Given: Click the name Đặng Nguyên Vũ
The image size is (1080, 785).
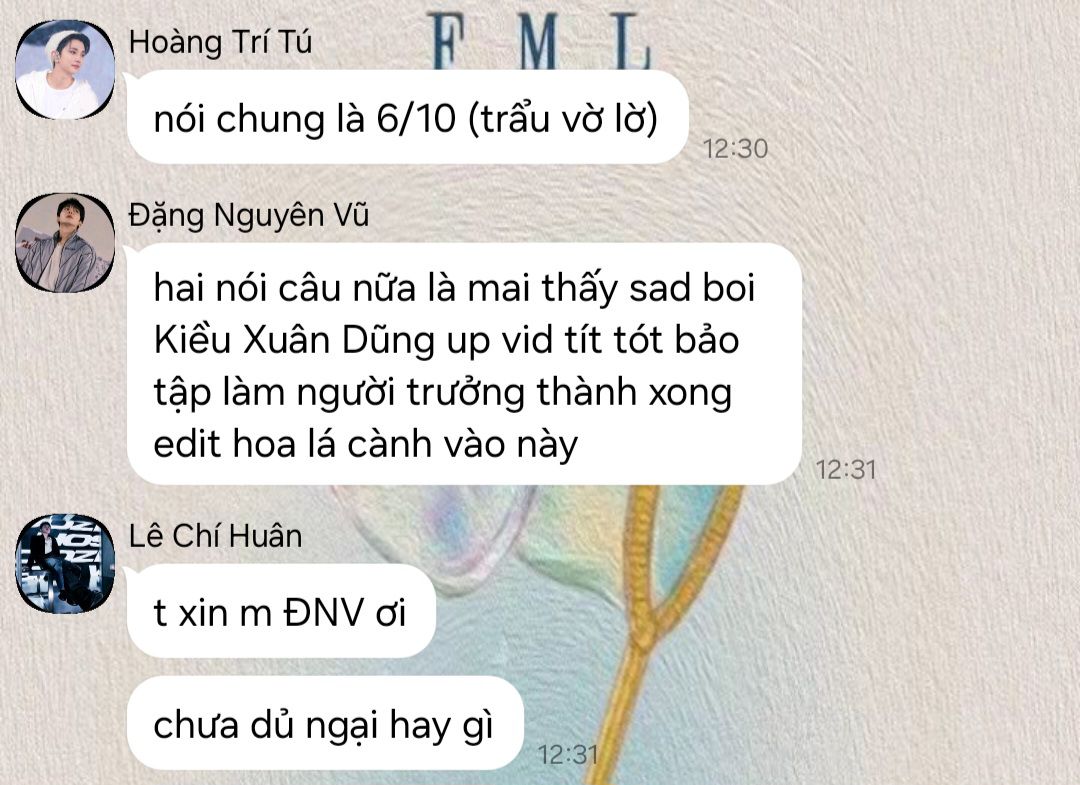Looking at the screenshot, I should (249, 216).
